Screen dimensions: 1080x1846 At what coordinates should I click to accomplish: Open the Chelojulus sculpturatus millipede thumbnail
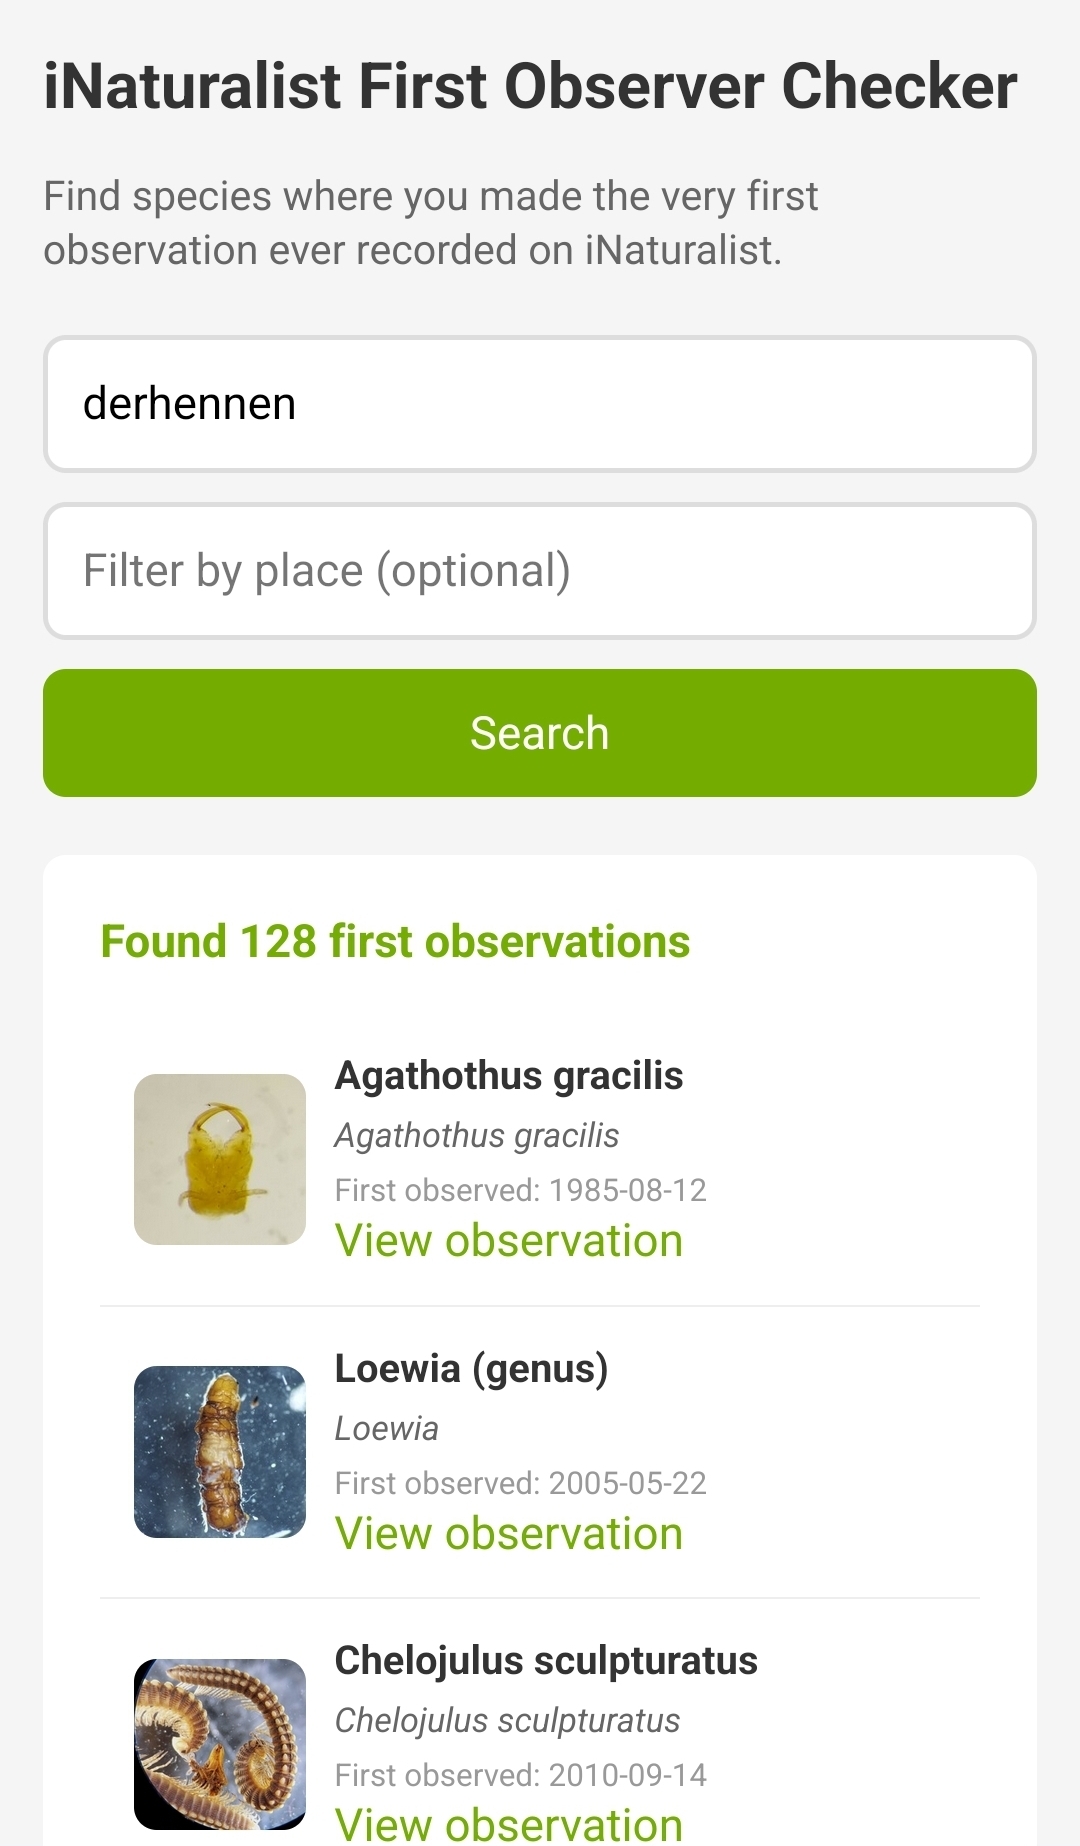click(x=220, y=1744)
